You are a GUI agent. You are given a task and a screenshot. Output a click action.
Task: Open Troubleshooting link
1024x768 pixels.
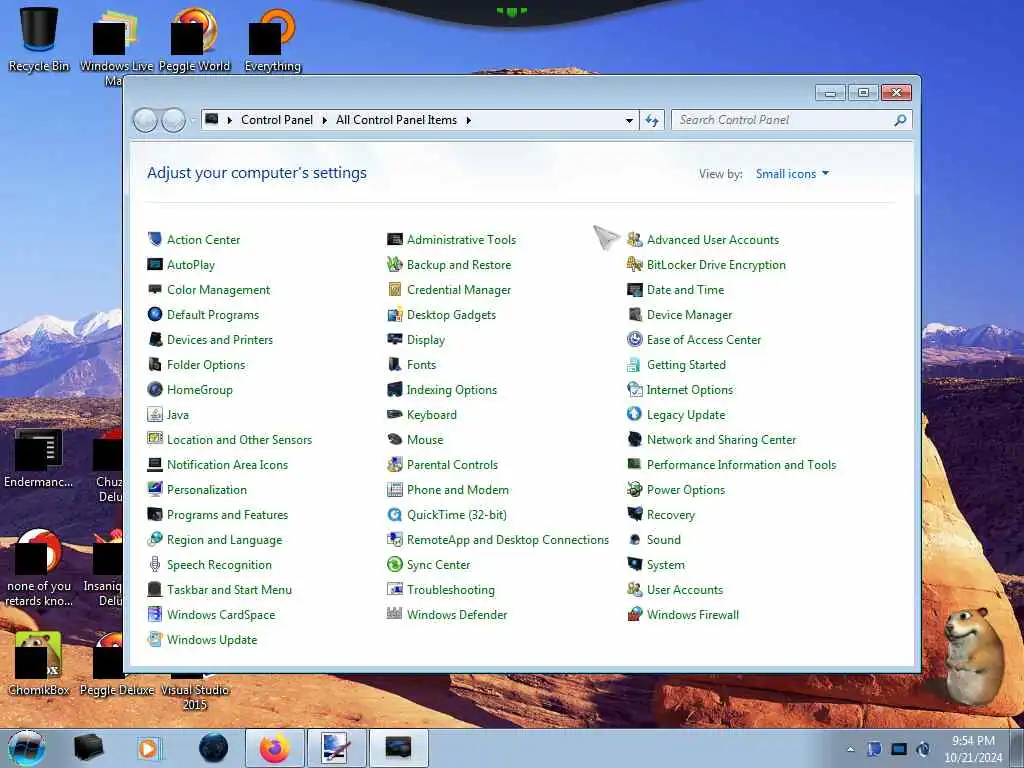click(451, 590)
